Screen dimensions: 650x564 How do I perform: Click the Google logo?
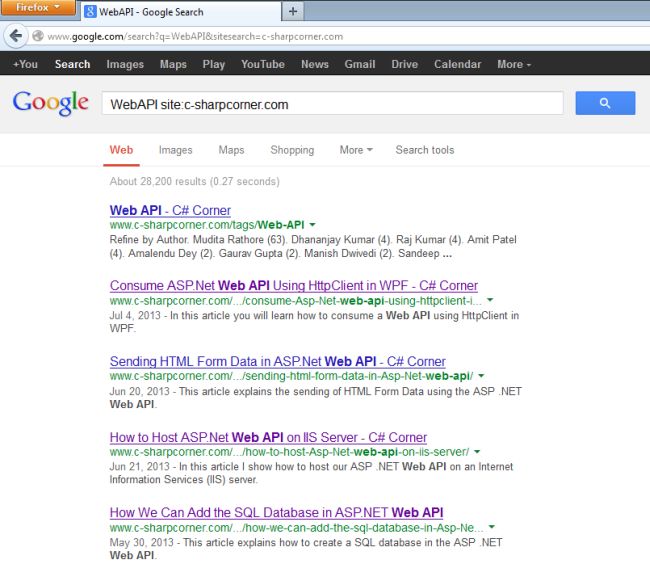point(50,103)
